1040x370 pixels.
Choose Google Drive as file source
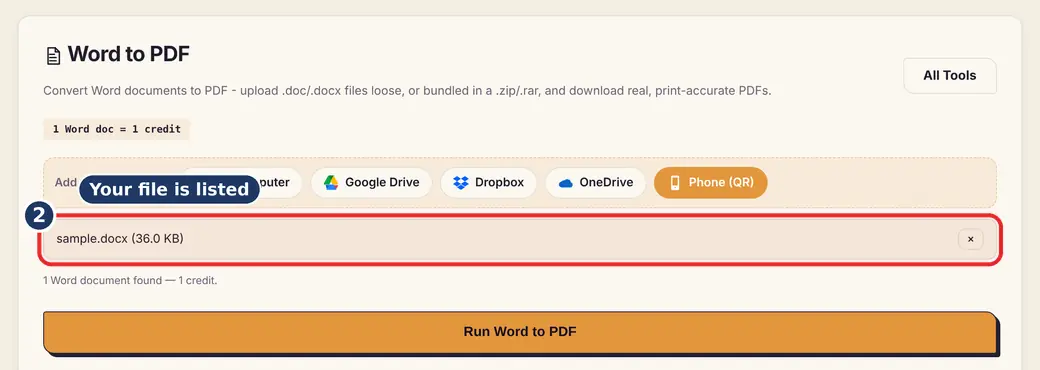tap(371, 182)
